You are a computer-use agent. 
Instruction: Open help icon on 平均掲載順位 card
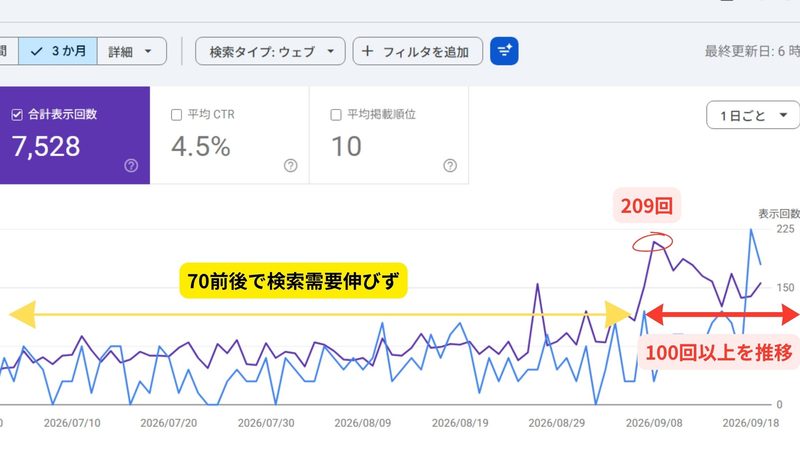coord(450,165)
